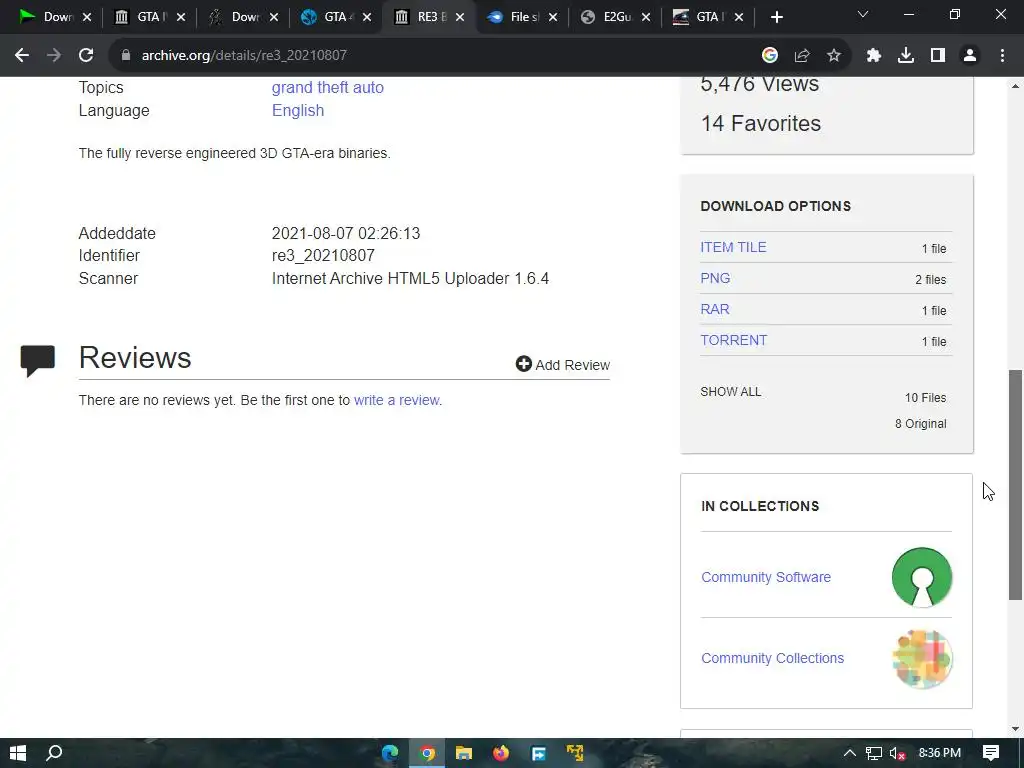Click Add Review
The height and width of the screenshot is (768, 1024).
(x=563, y=364)
